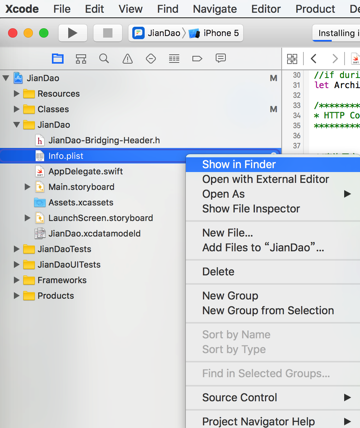Open the Source Control submenu
Image resolution: width=360 pixels, height=428 pixels.
pyautogui.click(x=273, y=397)
